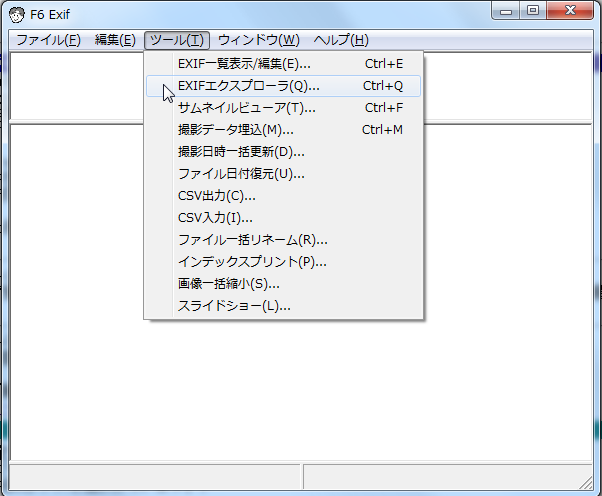
Task: Select CSV入力(I) menu entry
Action: pos(283,218)
